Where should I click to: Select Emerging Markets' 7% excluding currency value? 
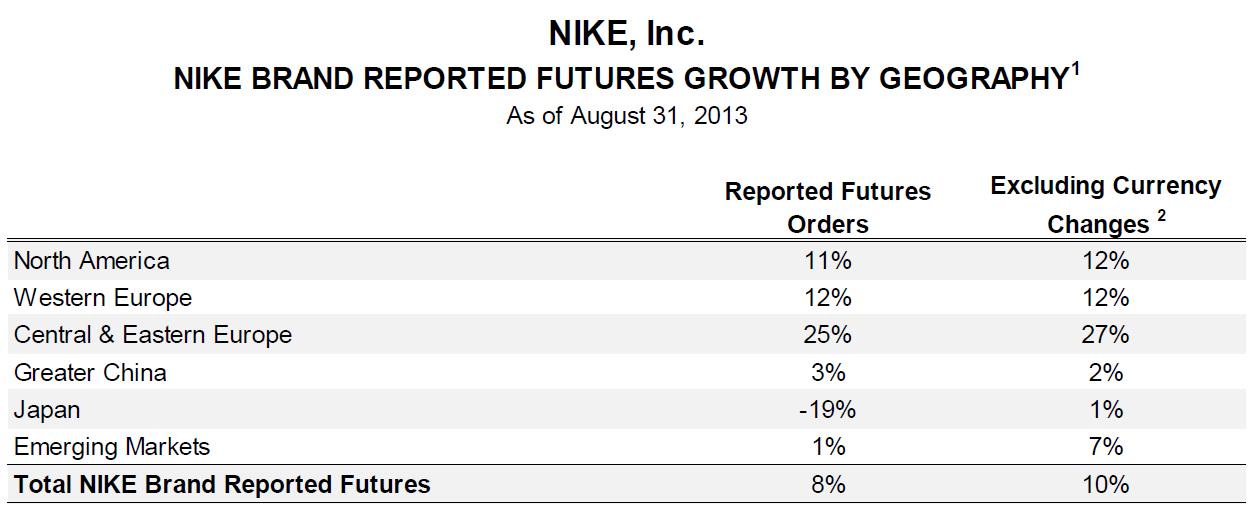click(x=1105, y=447)
